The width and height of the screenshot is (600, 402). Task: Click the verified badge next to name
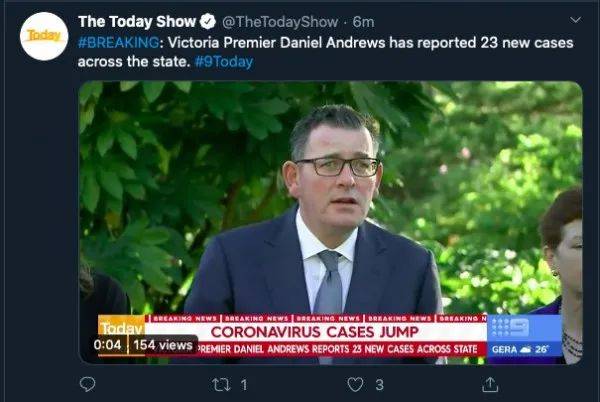(x=208, y=22)
